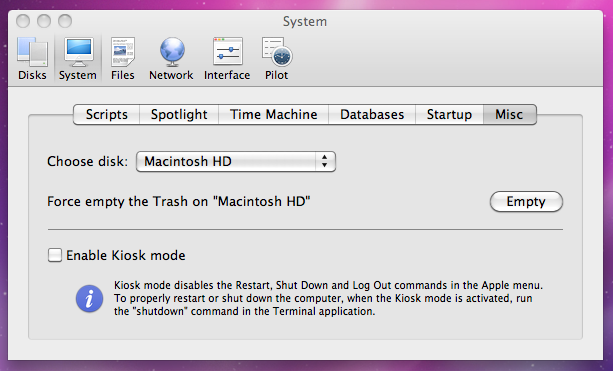Switch to the Databases tab

372,115
